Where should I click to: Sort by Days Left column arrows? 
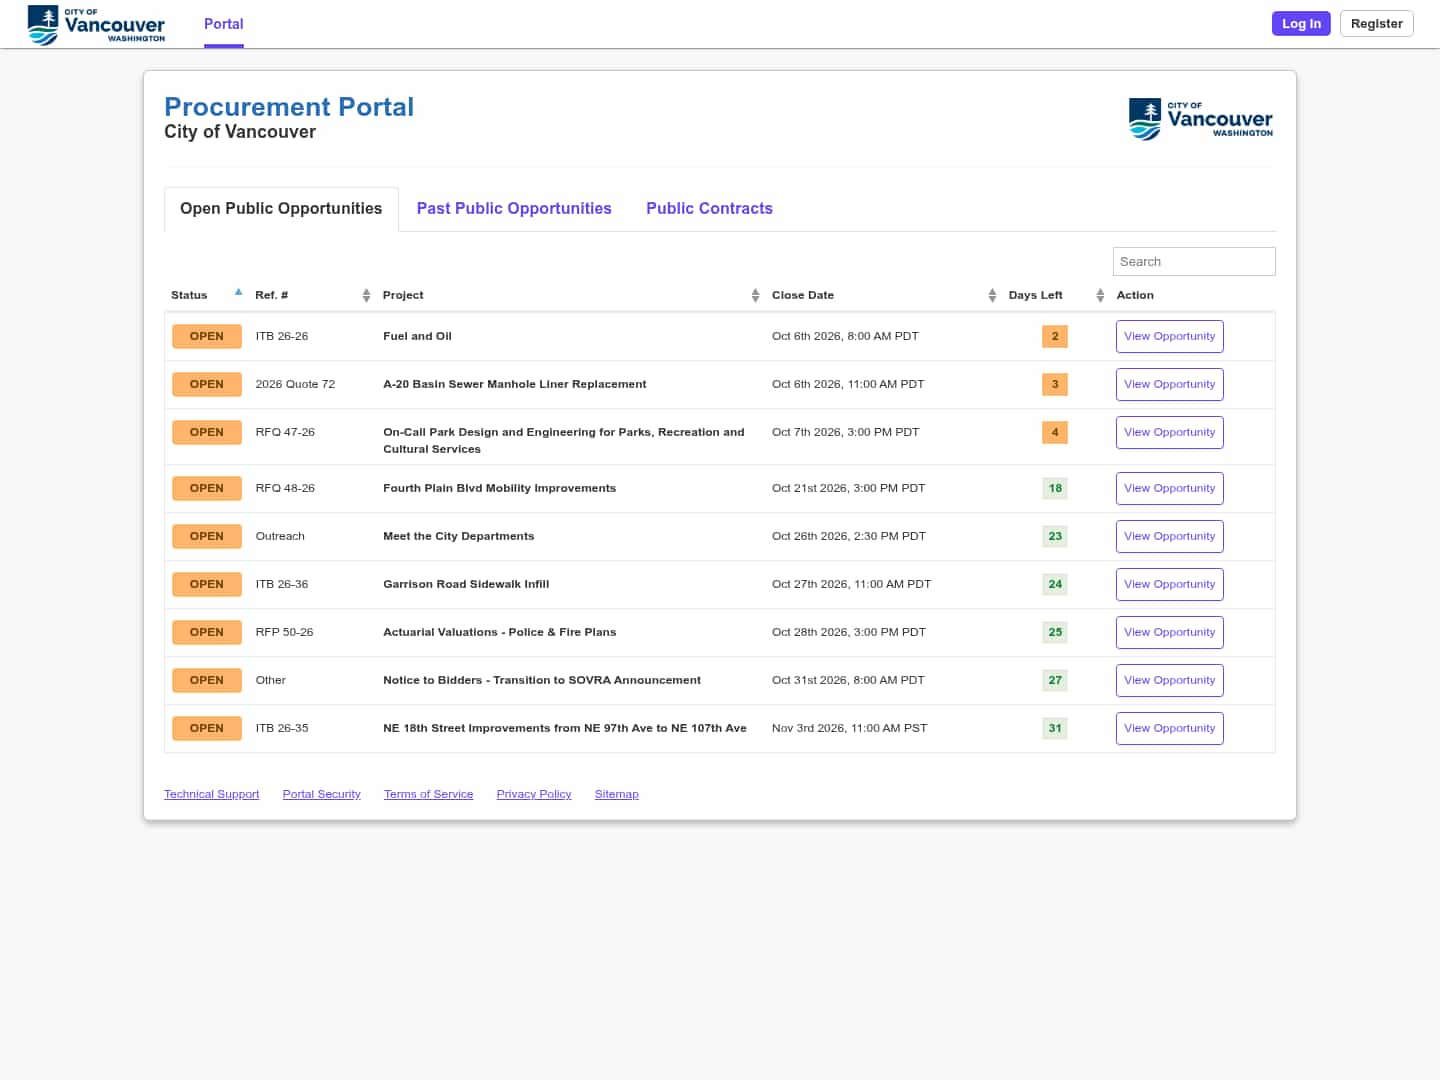[1100, 295]
